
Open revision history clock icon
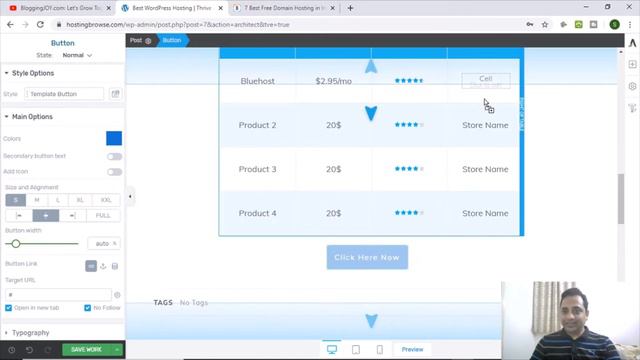pos(12,350)
